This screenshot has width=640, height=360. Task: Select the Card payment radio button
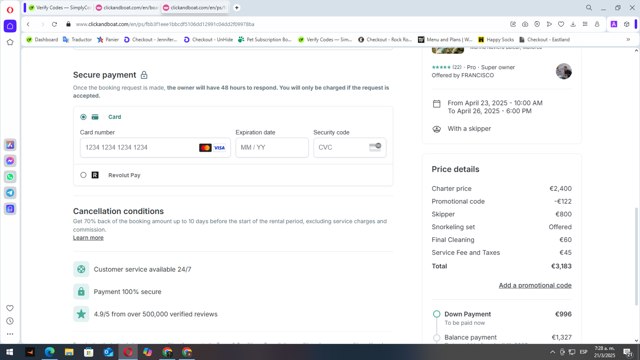coord(83,117)
